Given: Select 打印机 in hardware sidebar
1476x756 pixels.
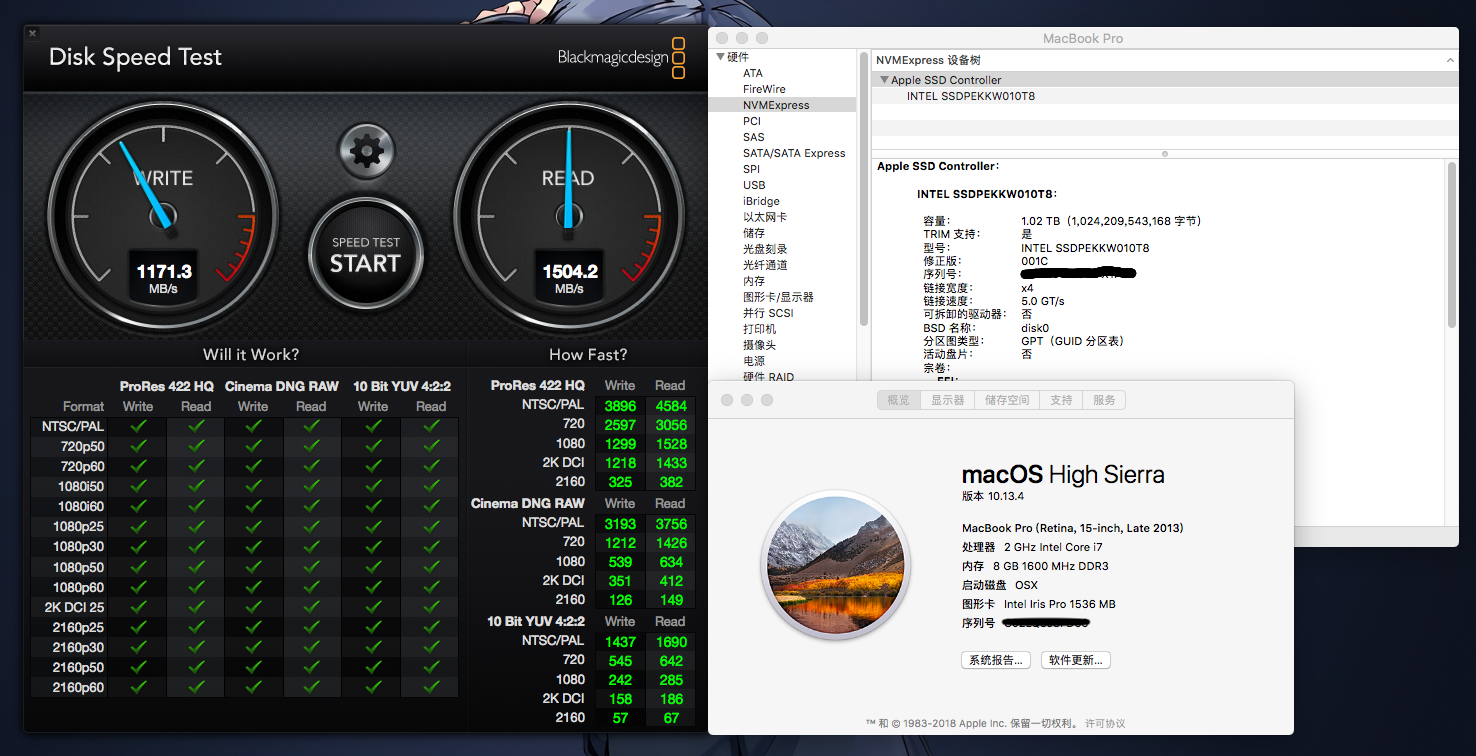Looking at the screenshot, I should [759, 329].
